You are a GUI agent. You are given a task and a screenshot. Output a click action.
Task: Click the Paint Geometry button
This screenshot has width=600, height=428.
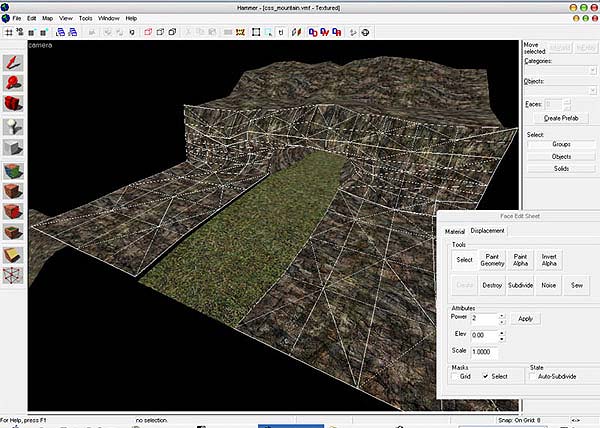[492, 260]
